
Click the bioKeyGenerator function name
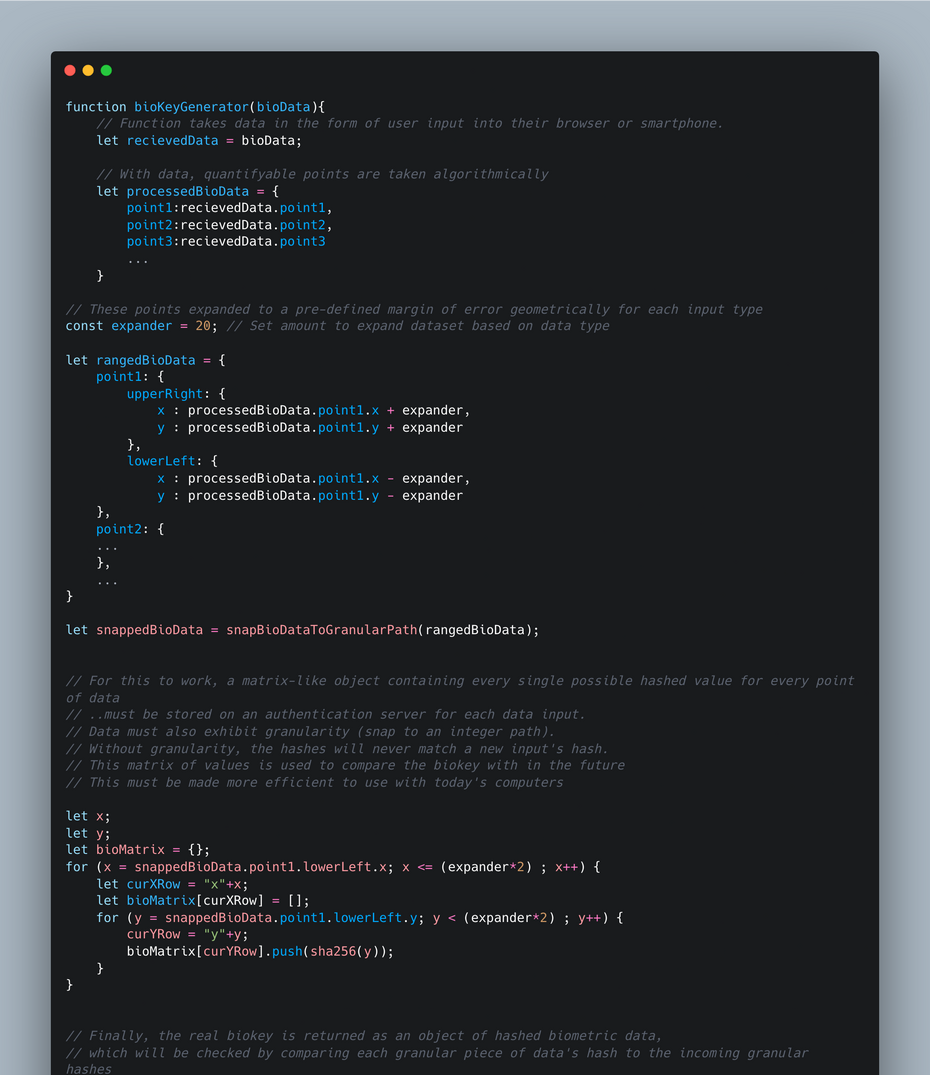pos(191,107)
